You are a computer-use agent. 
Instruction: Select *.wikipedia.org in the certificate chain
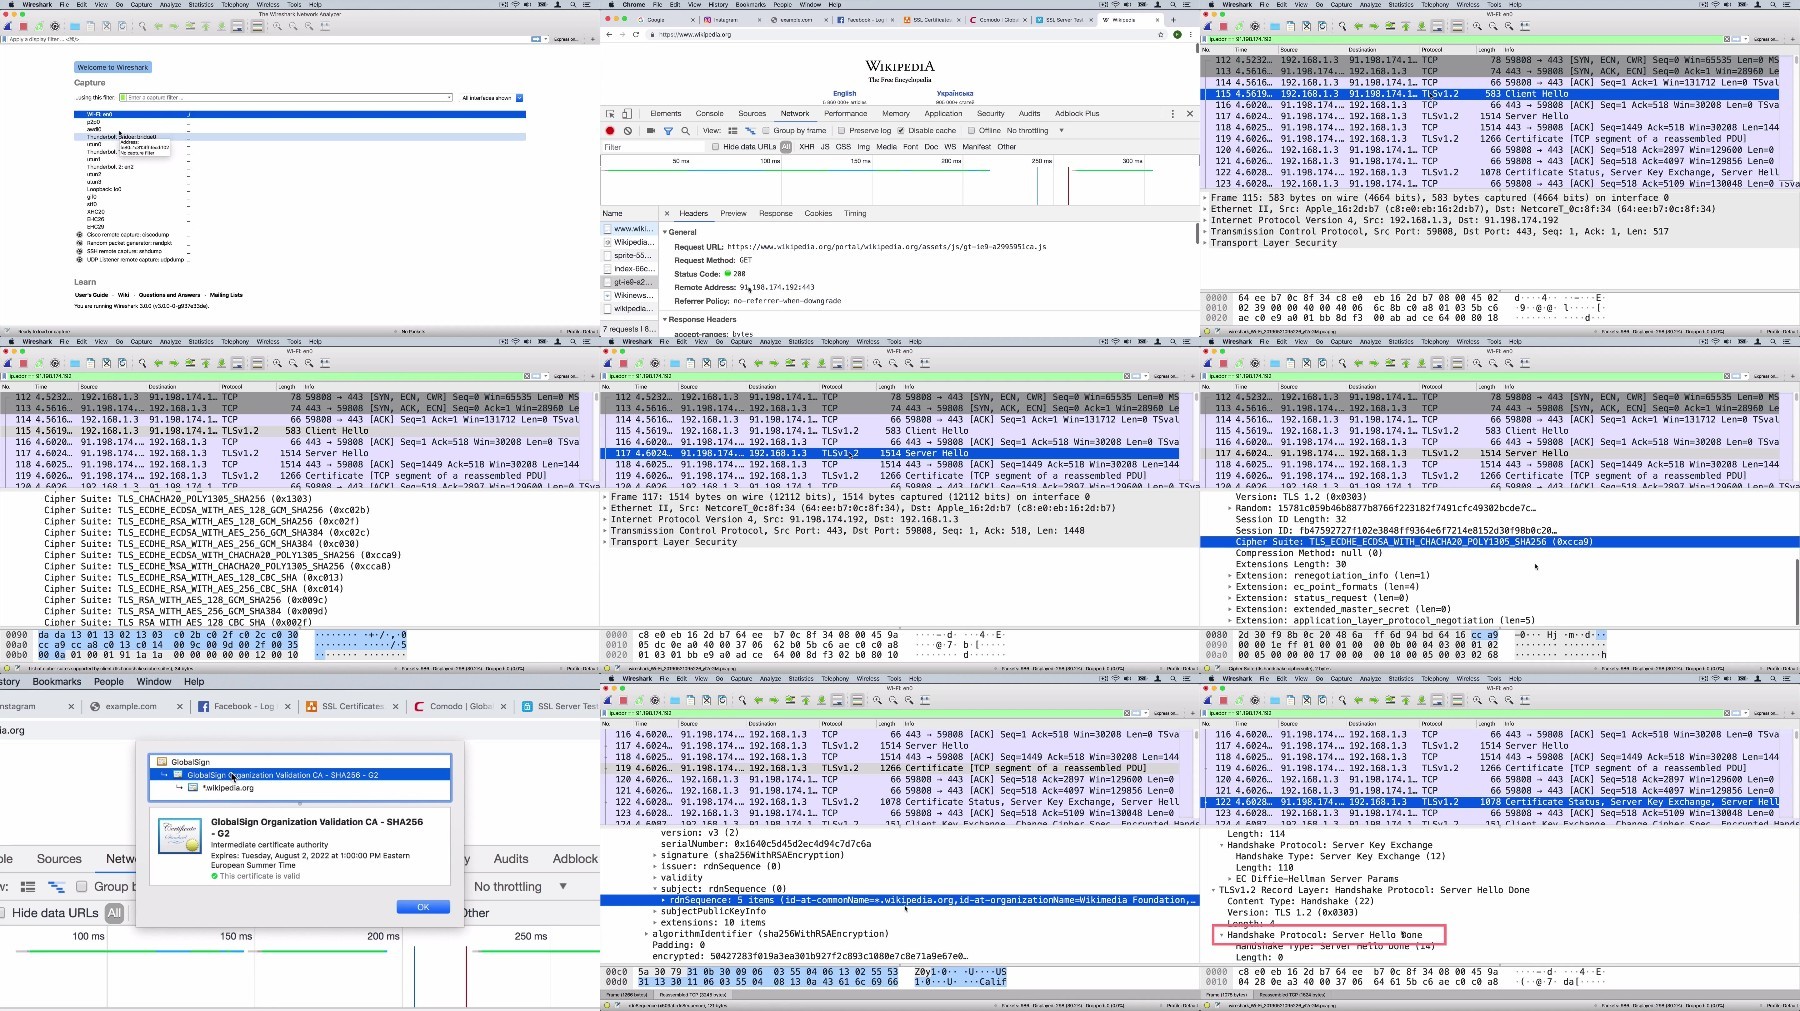point(228,788)
